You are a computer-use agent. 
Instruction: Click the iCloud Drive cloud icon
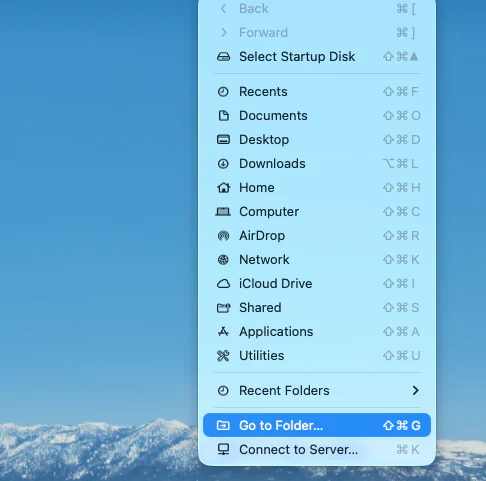[x=223, y=284]
